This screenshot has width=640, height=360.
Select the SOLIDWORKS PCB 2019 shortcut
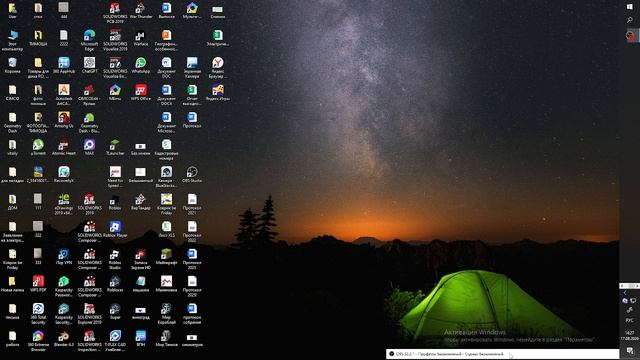click(x=115, y=13)
